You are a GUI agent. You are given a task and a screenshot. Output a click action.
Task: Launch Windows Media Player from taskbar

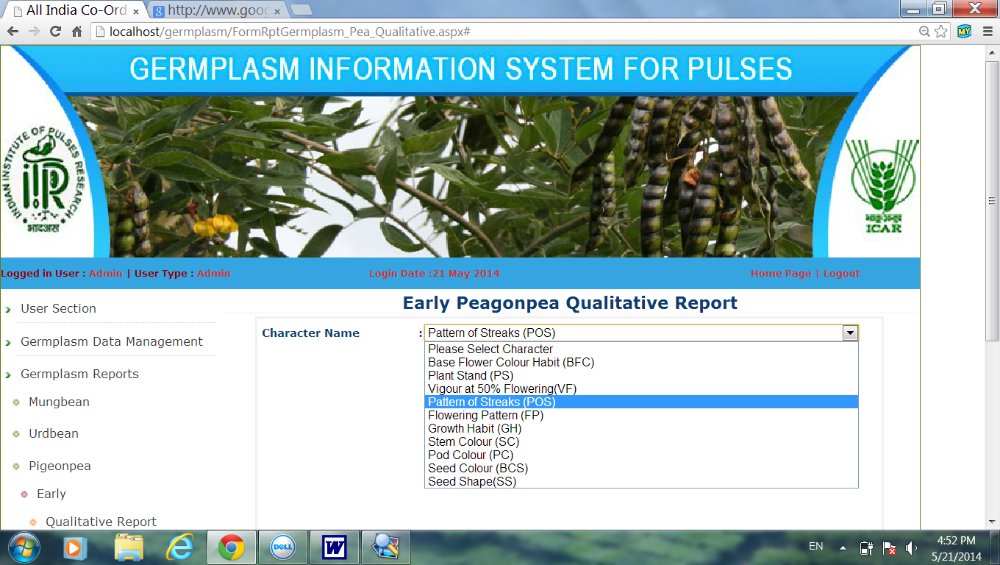75,548
